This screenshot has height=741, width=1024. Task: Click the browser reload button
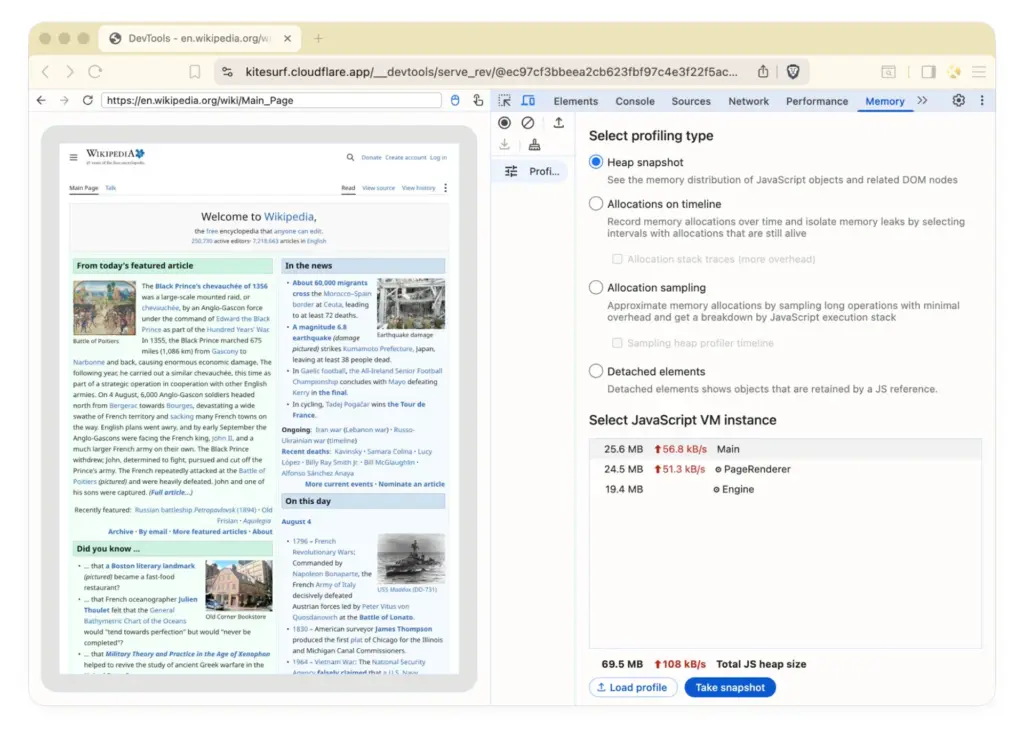pos(95,72)
